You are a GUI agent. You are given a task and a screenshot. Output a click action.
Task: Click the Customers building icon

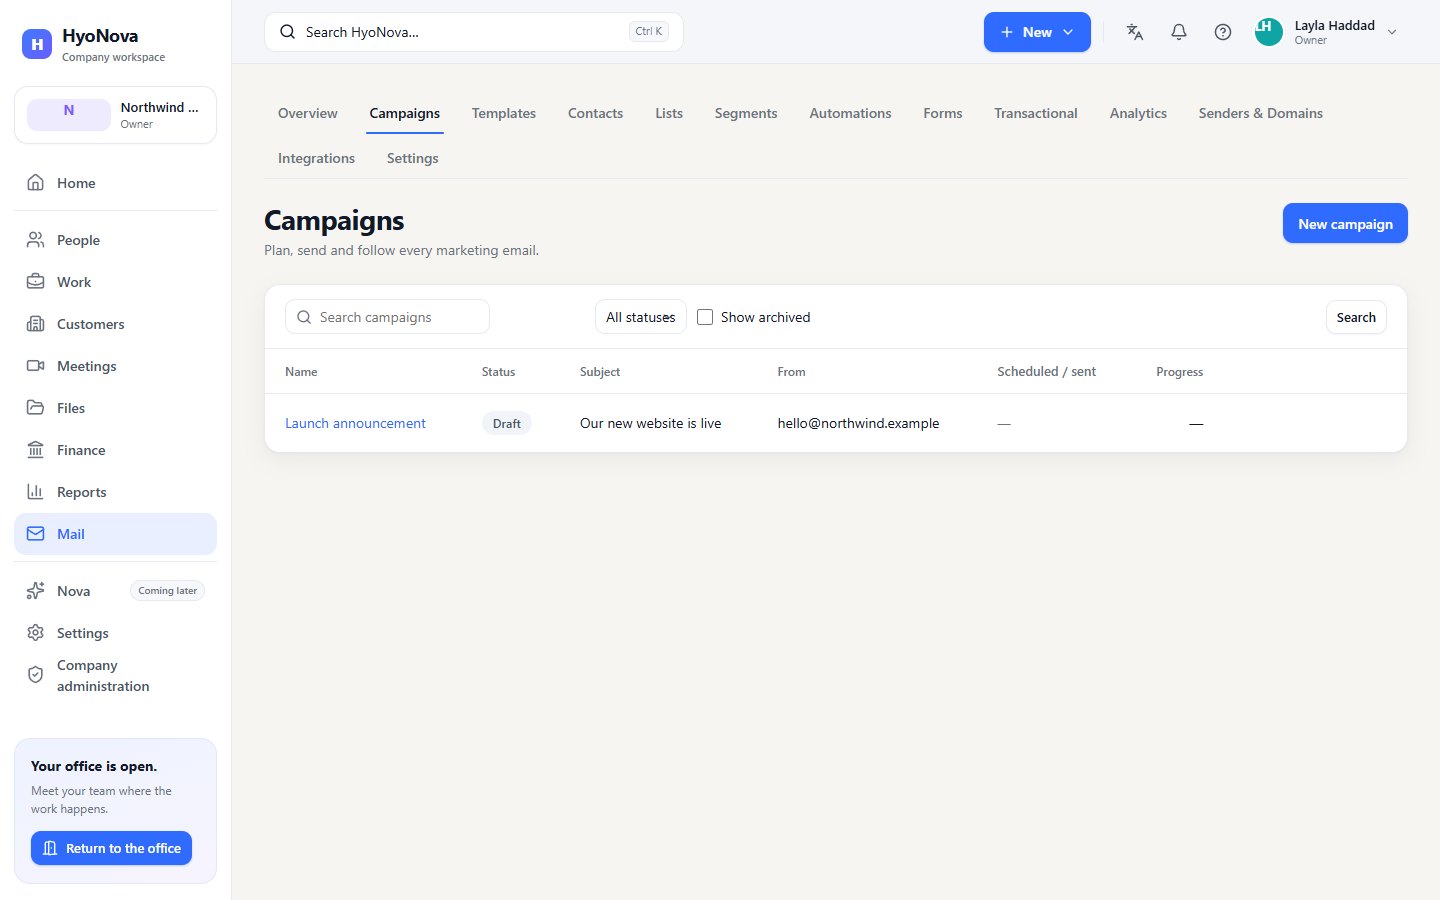click(35, 324)
